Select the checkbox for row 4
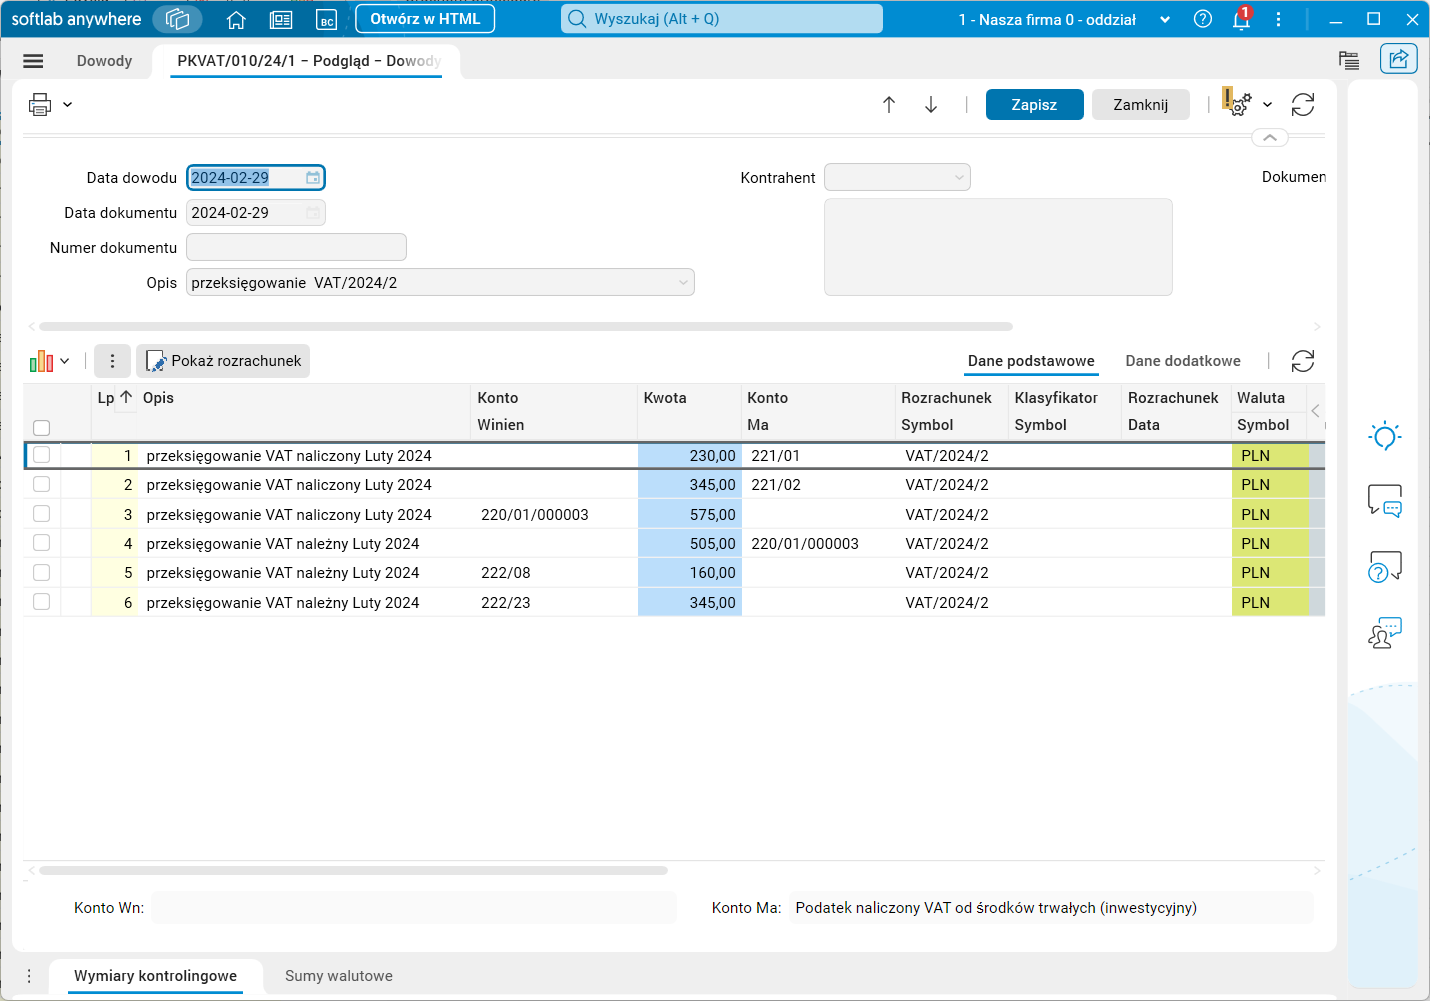 tap(41, 543)
